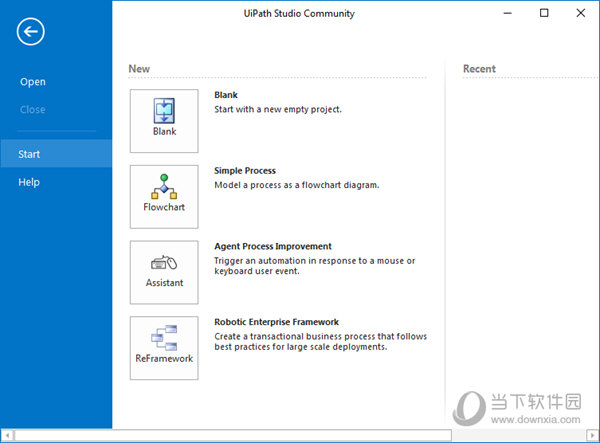This screenshot has width=600, height=443.
Task: Pick the Assistant template tile
Action: click(x=164, y=272)
